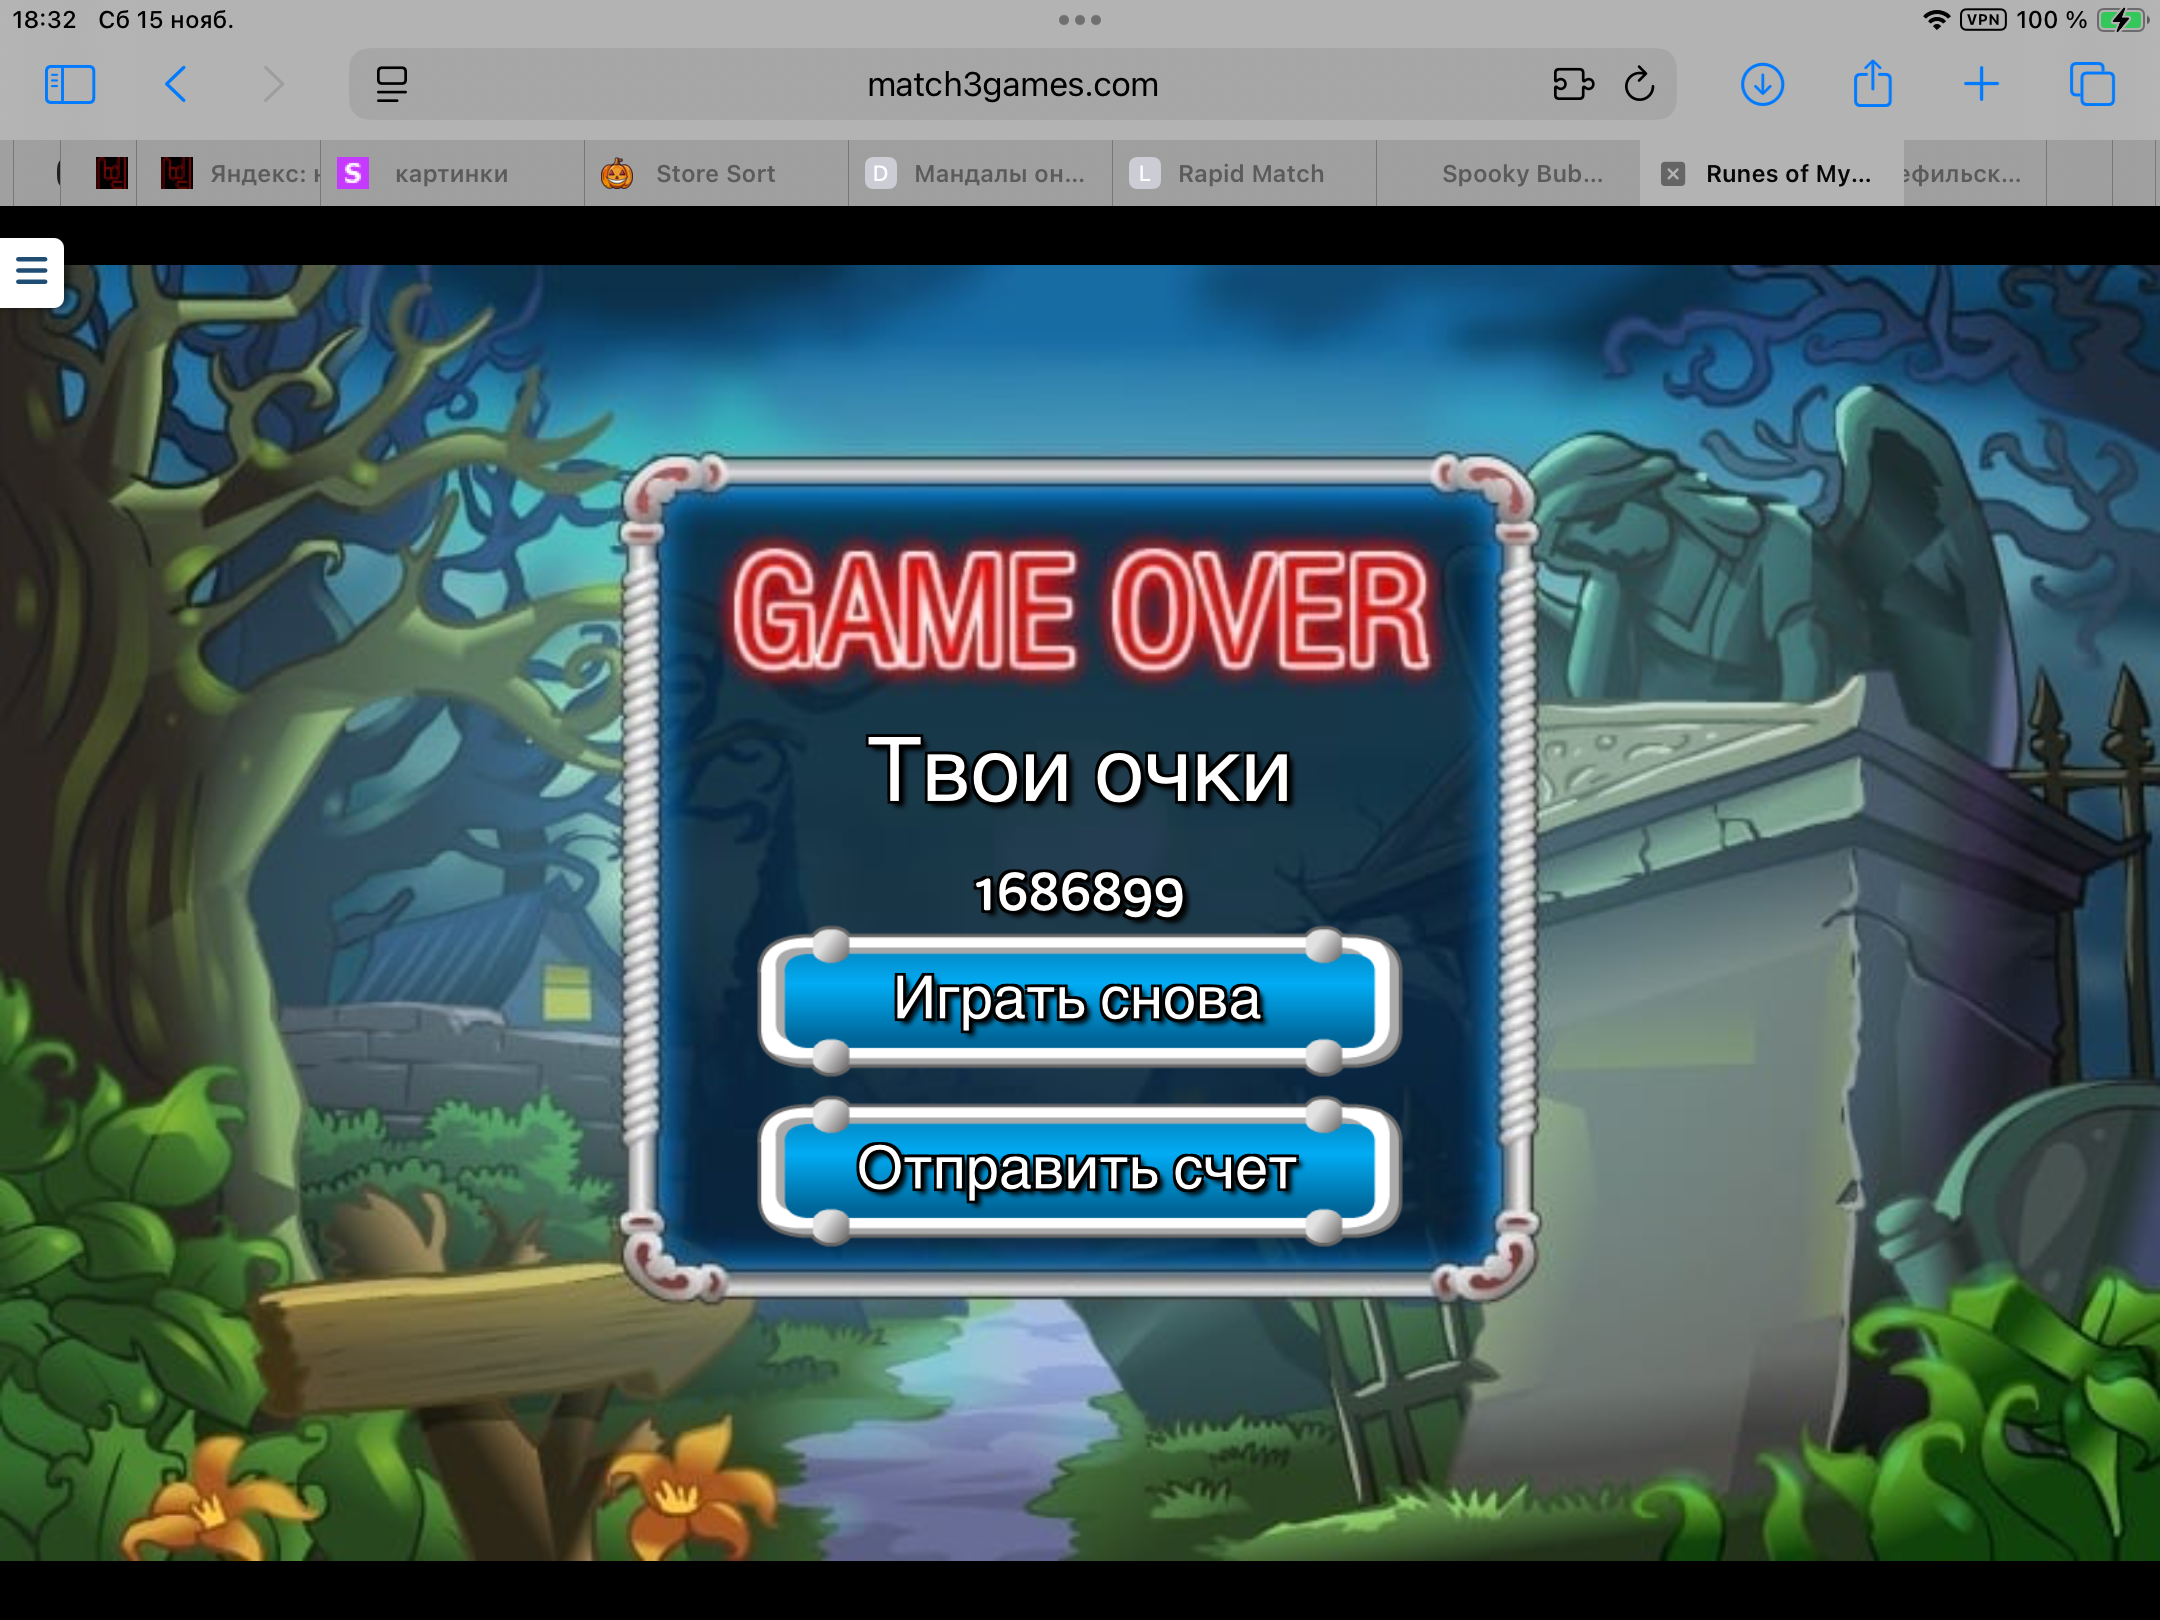This screenshot has height=1620, width=2160.
Task: Open the hamburger game menu
Action: coord(32,271)
